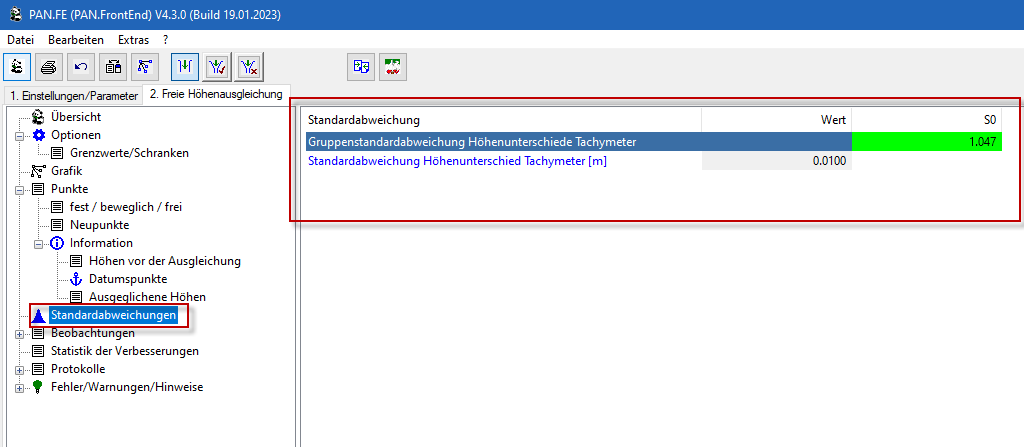The height and width of the screenshot is (447, 1024).
Task: Click the network graphic toolbar icon
Action: point(145,67)
